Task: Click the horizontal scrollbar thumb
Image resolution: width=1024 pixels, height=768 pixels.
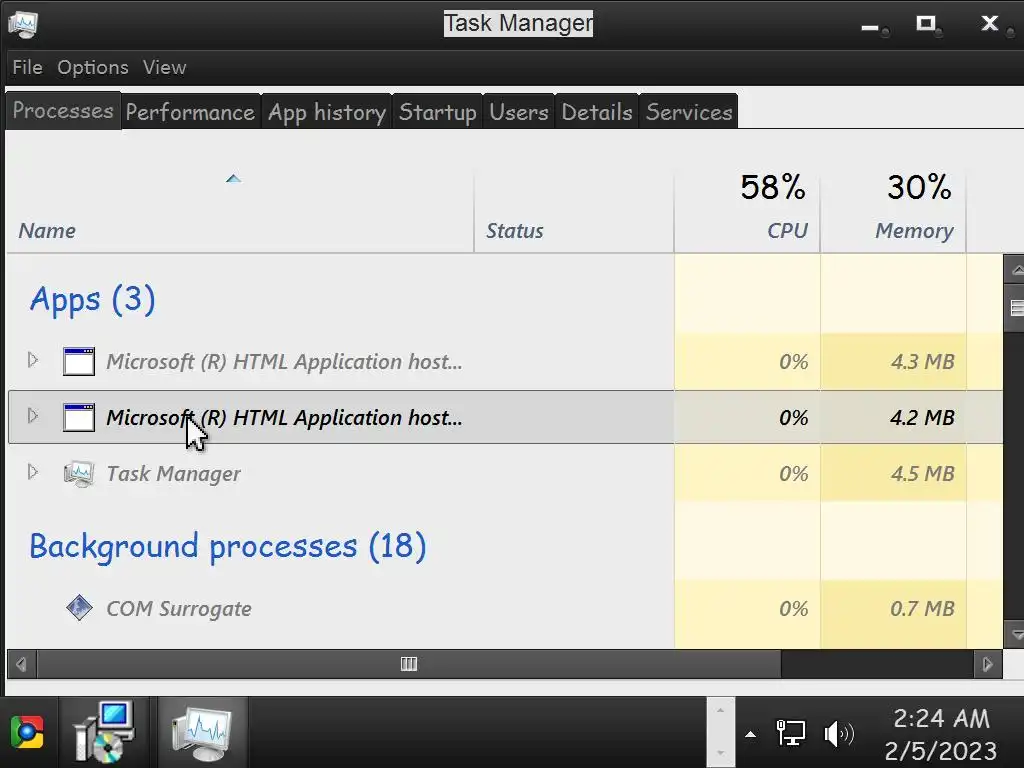Action: (x=409, y=664)
